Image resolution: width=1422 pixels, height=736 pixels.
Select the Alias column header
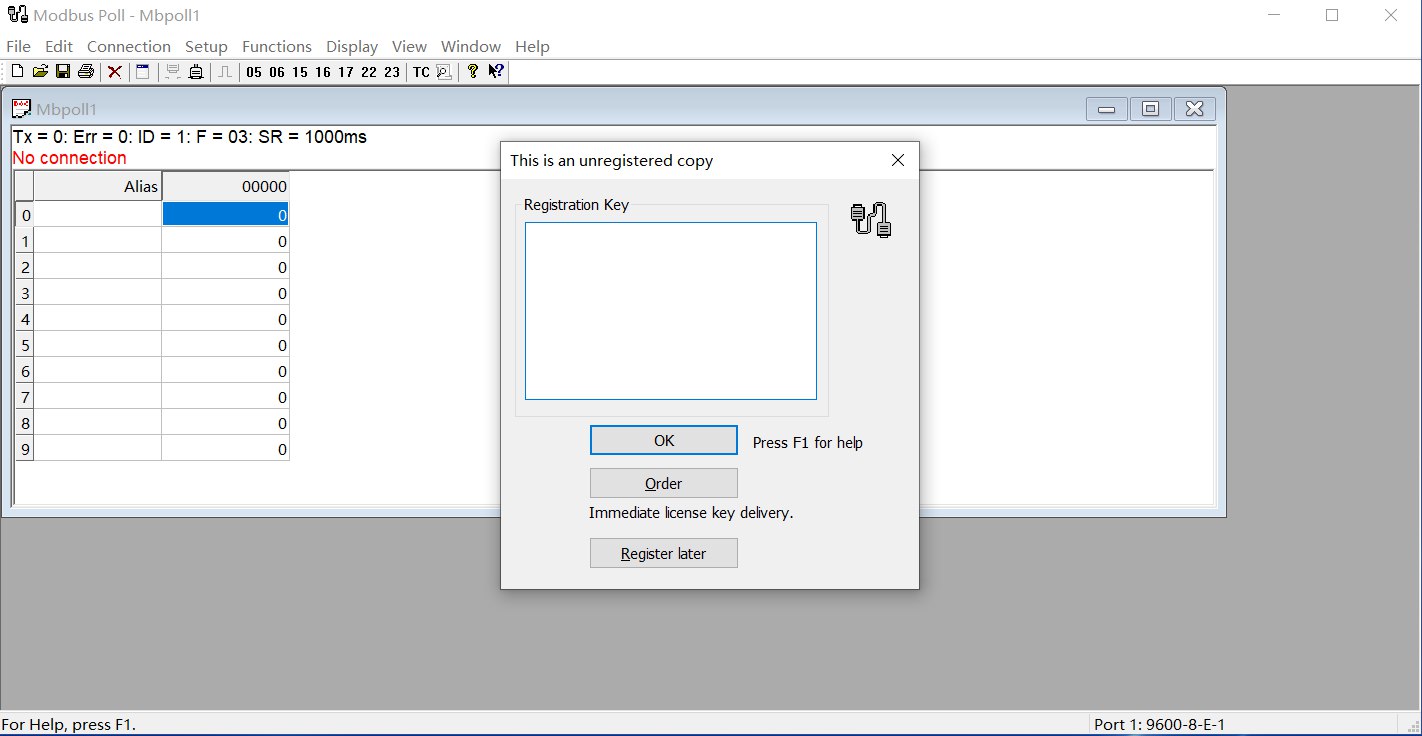click(x=98, y=186)
